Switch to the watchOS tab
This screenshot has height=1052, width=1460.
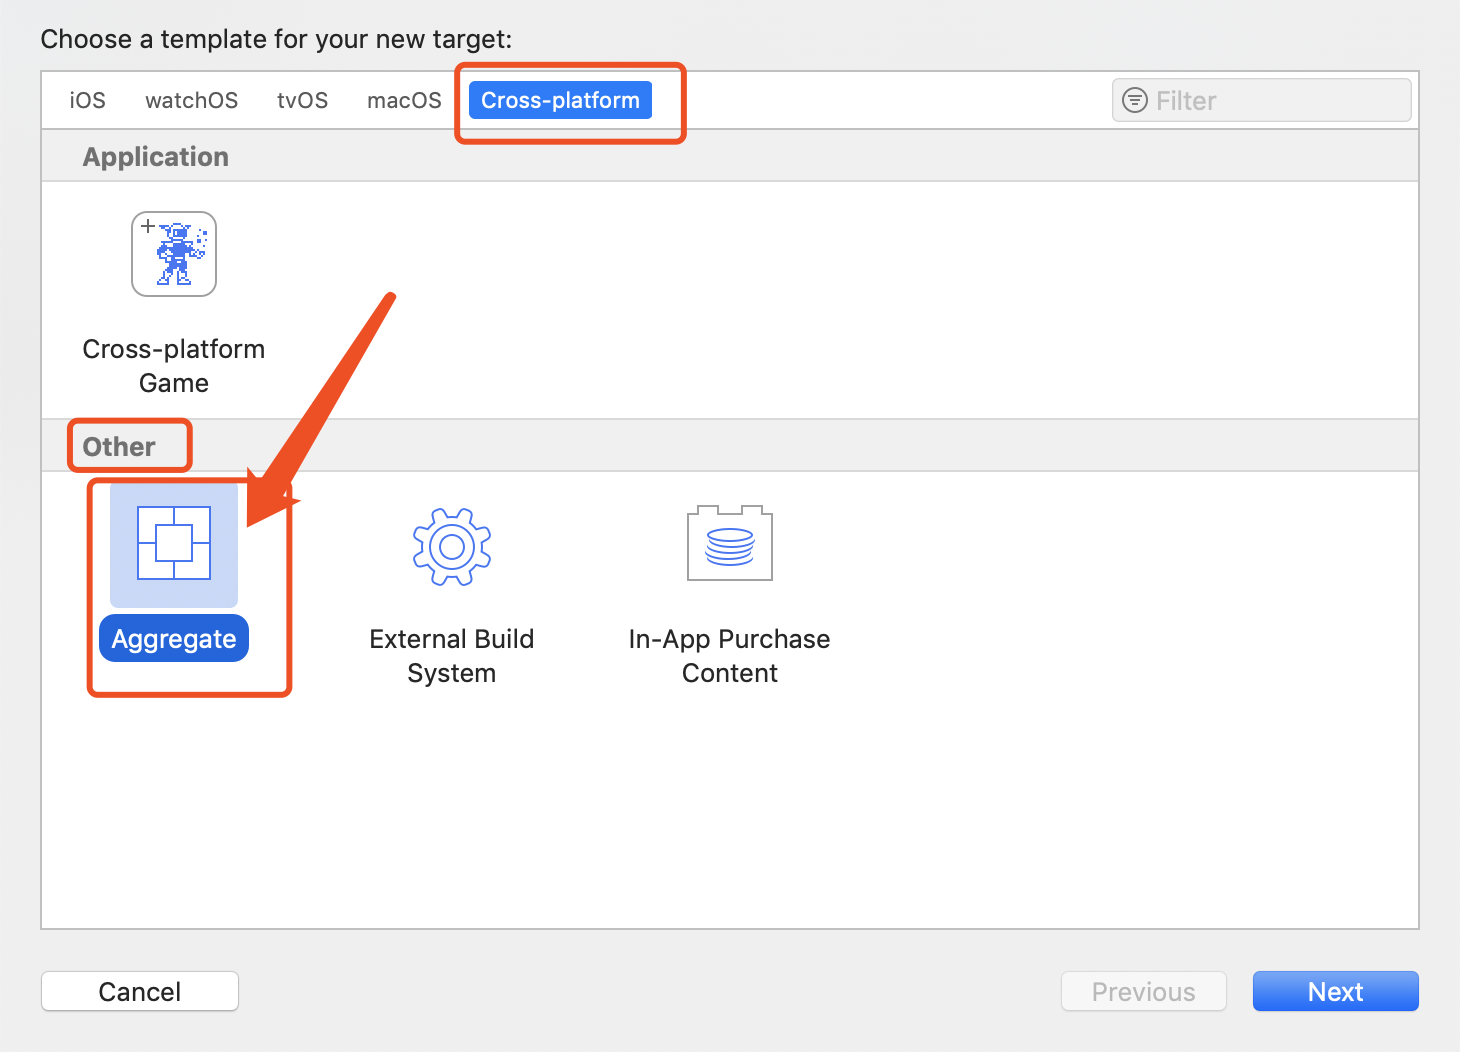(192, 100)
